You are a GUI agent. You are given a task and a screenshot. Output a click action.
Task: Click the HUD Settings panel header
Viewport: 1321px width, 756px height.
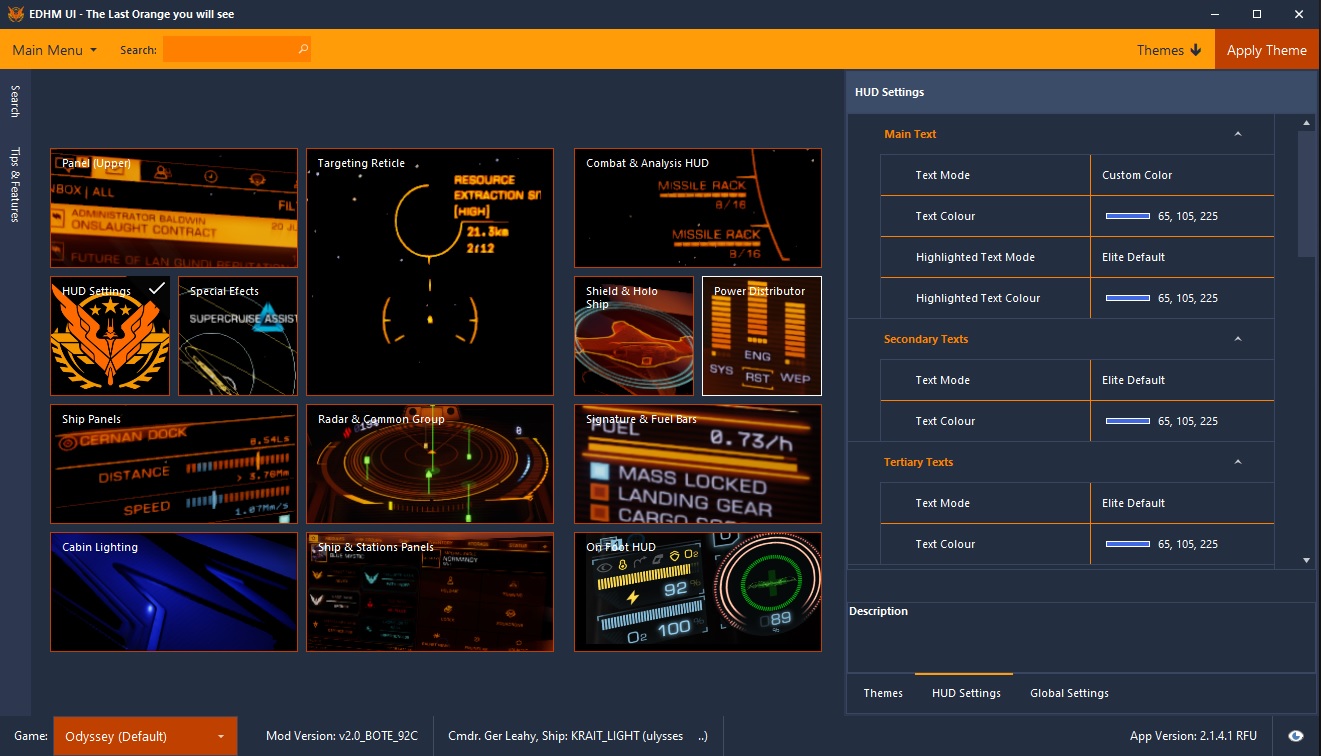point(1080,92)
